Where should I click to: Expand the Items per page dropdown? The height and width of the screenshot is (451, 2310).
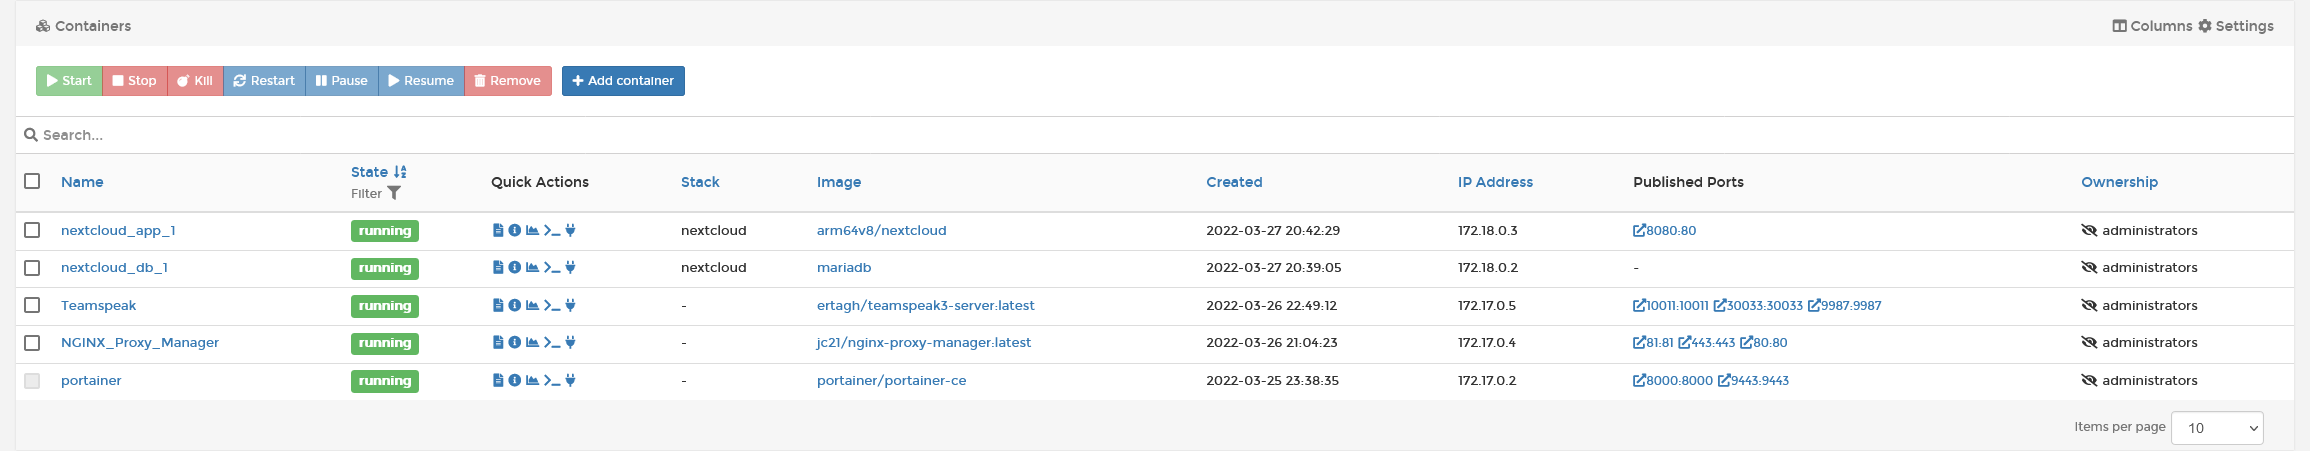pyautogui.click(x=2217, y=428)
